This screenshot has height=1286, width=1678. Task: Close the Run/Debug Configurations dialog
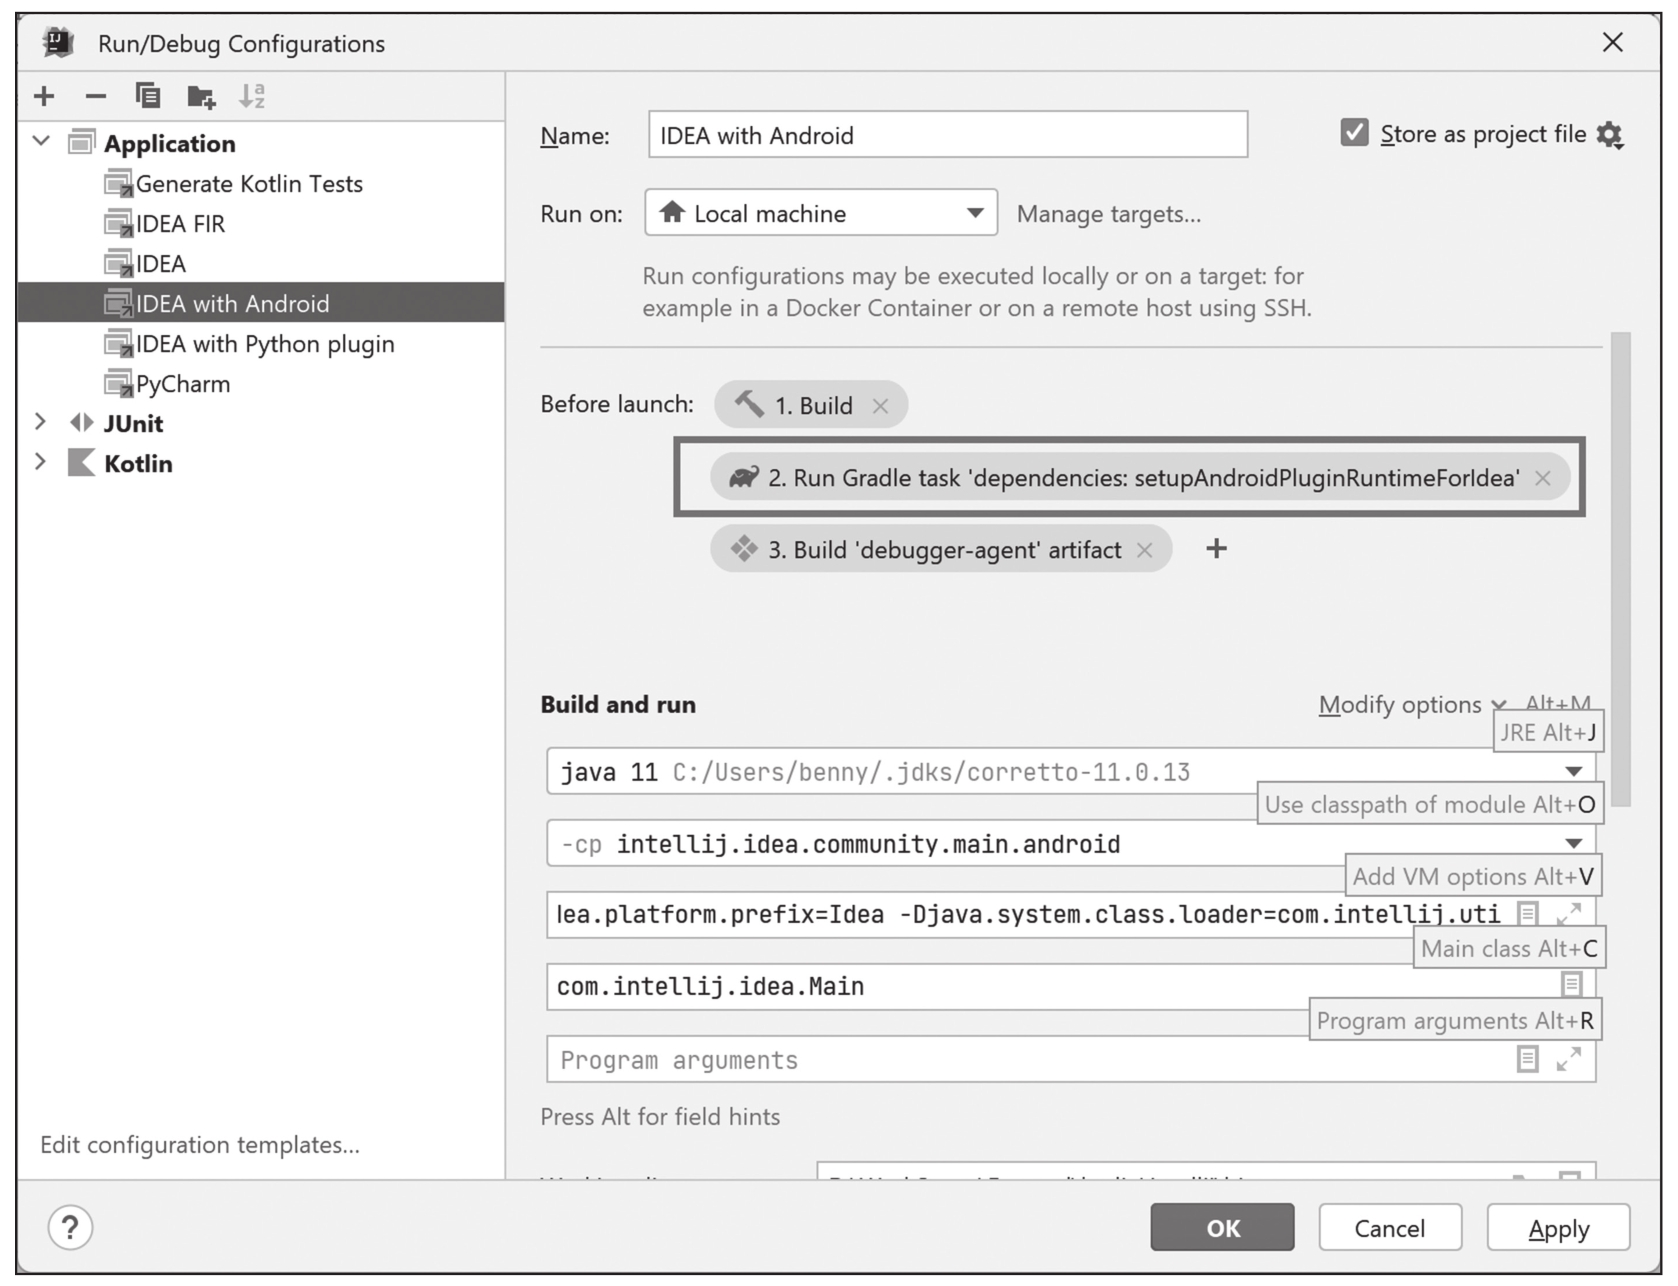click(x=1612, y=43)
